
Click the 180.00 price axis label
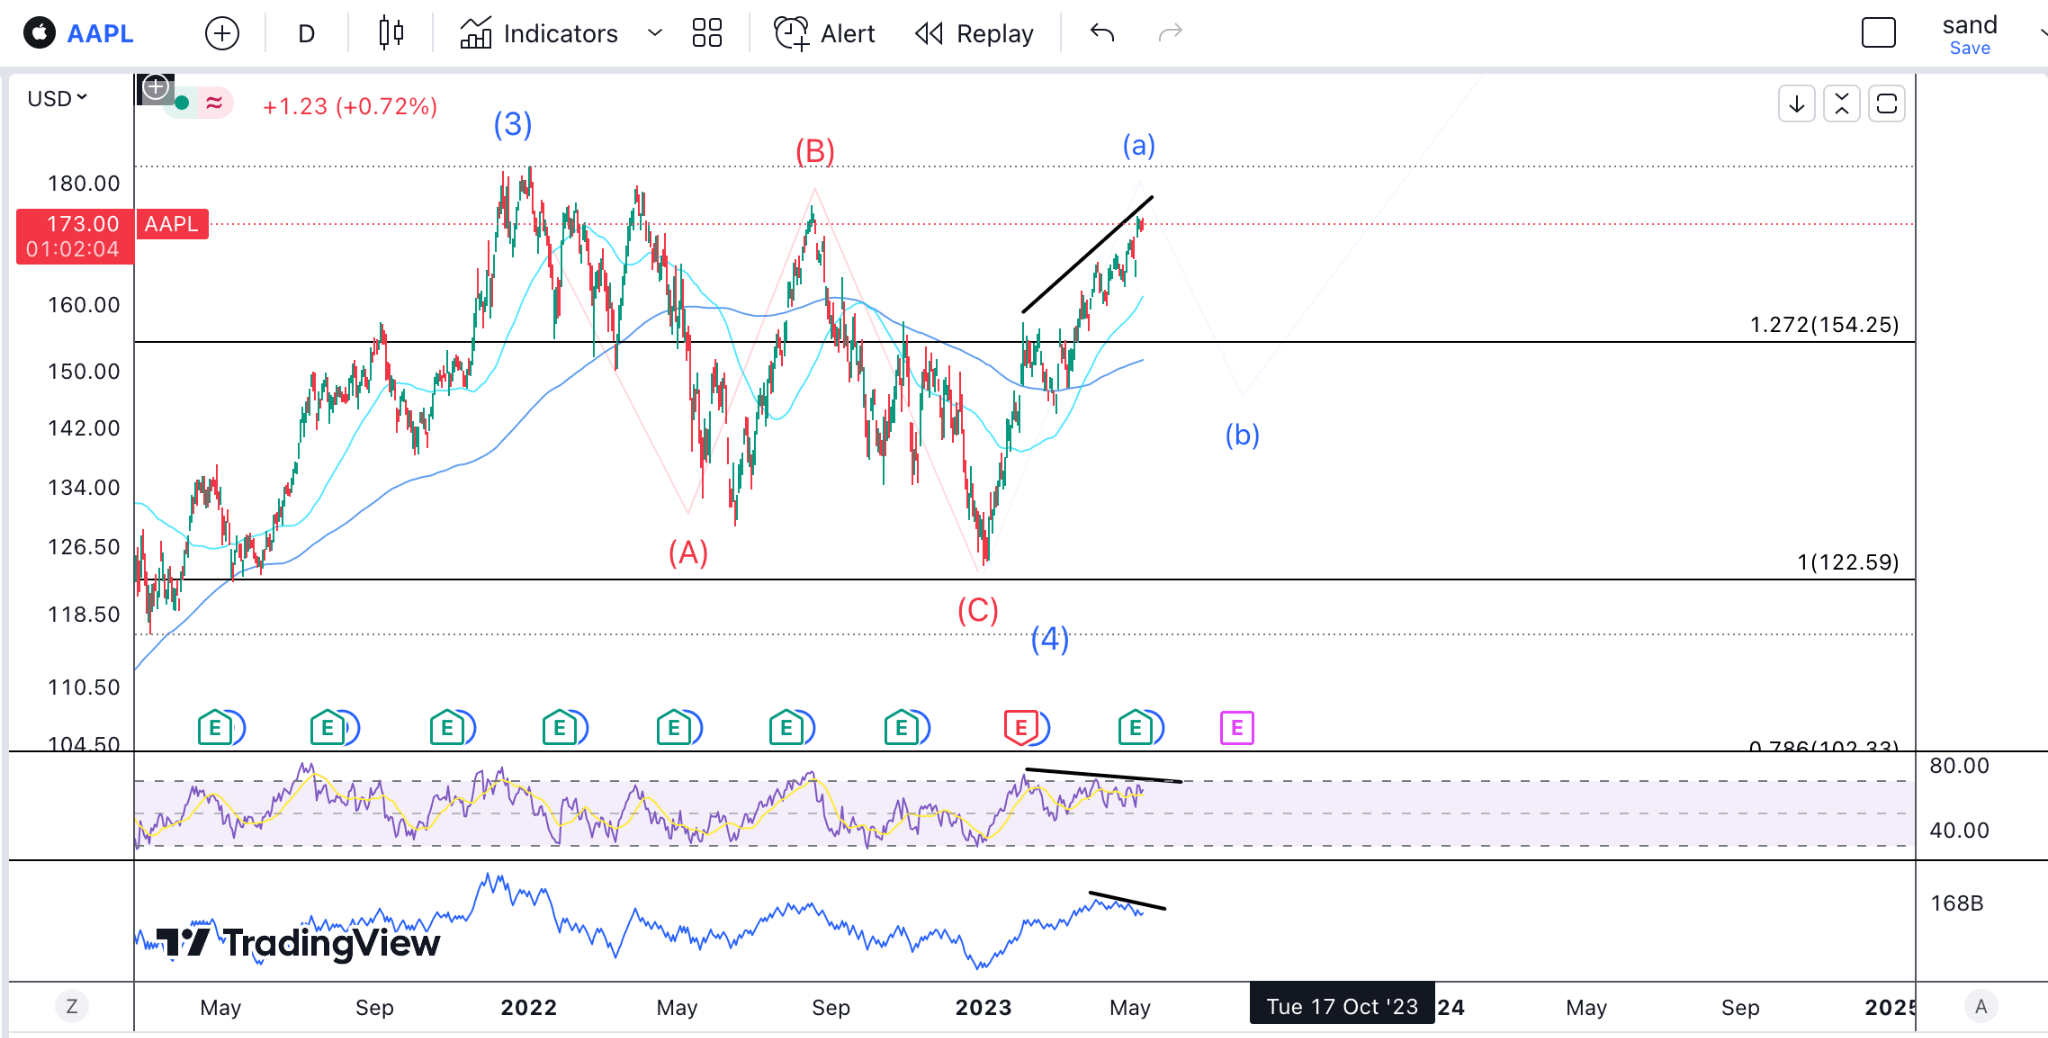click(84, 183)
